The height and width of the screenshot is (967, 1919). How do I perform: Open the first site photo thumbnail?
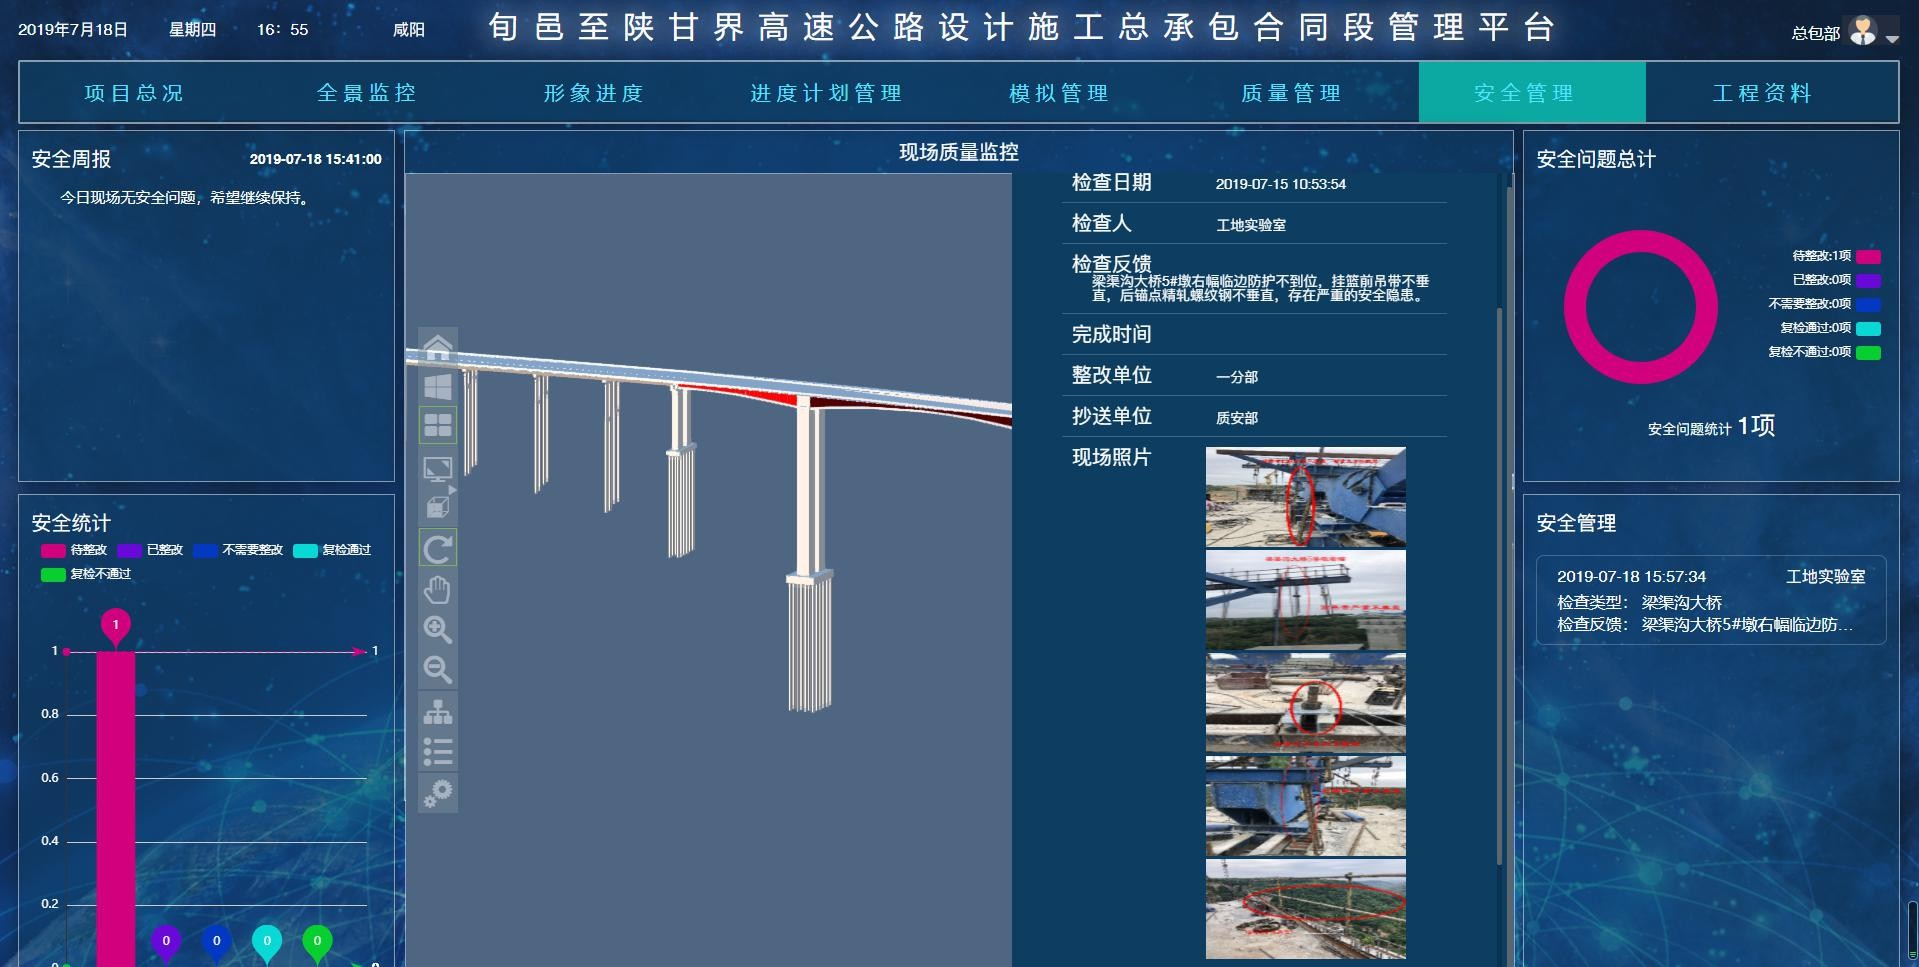[1305, 497]
